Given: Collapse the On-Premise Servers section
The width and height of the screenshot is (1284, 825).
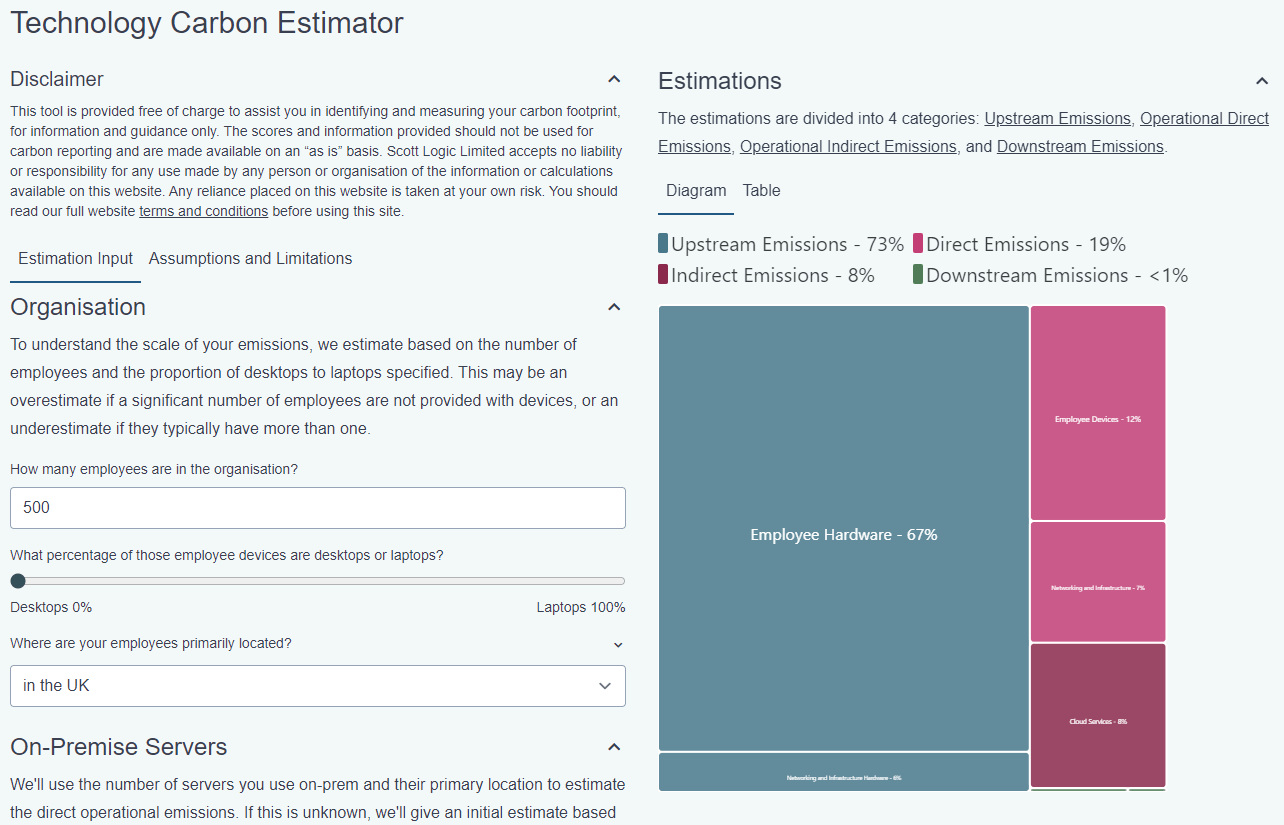Looking at the screenshot, I should [x=613, y=746].
